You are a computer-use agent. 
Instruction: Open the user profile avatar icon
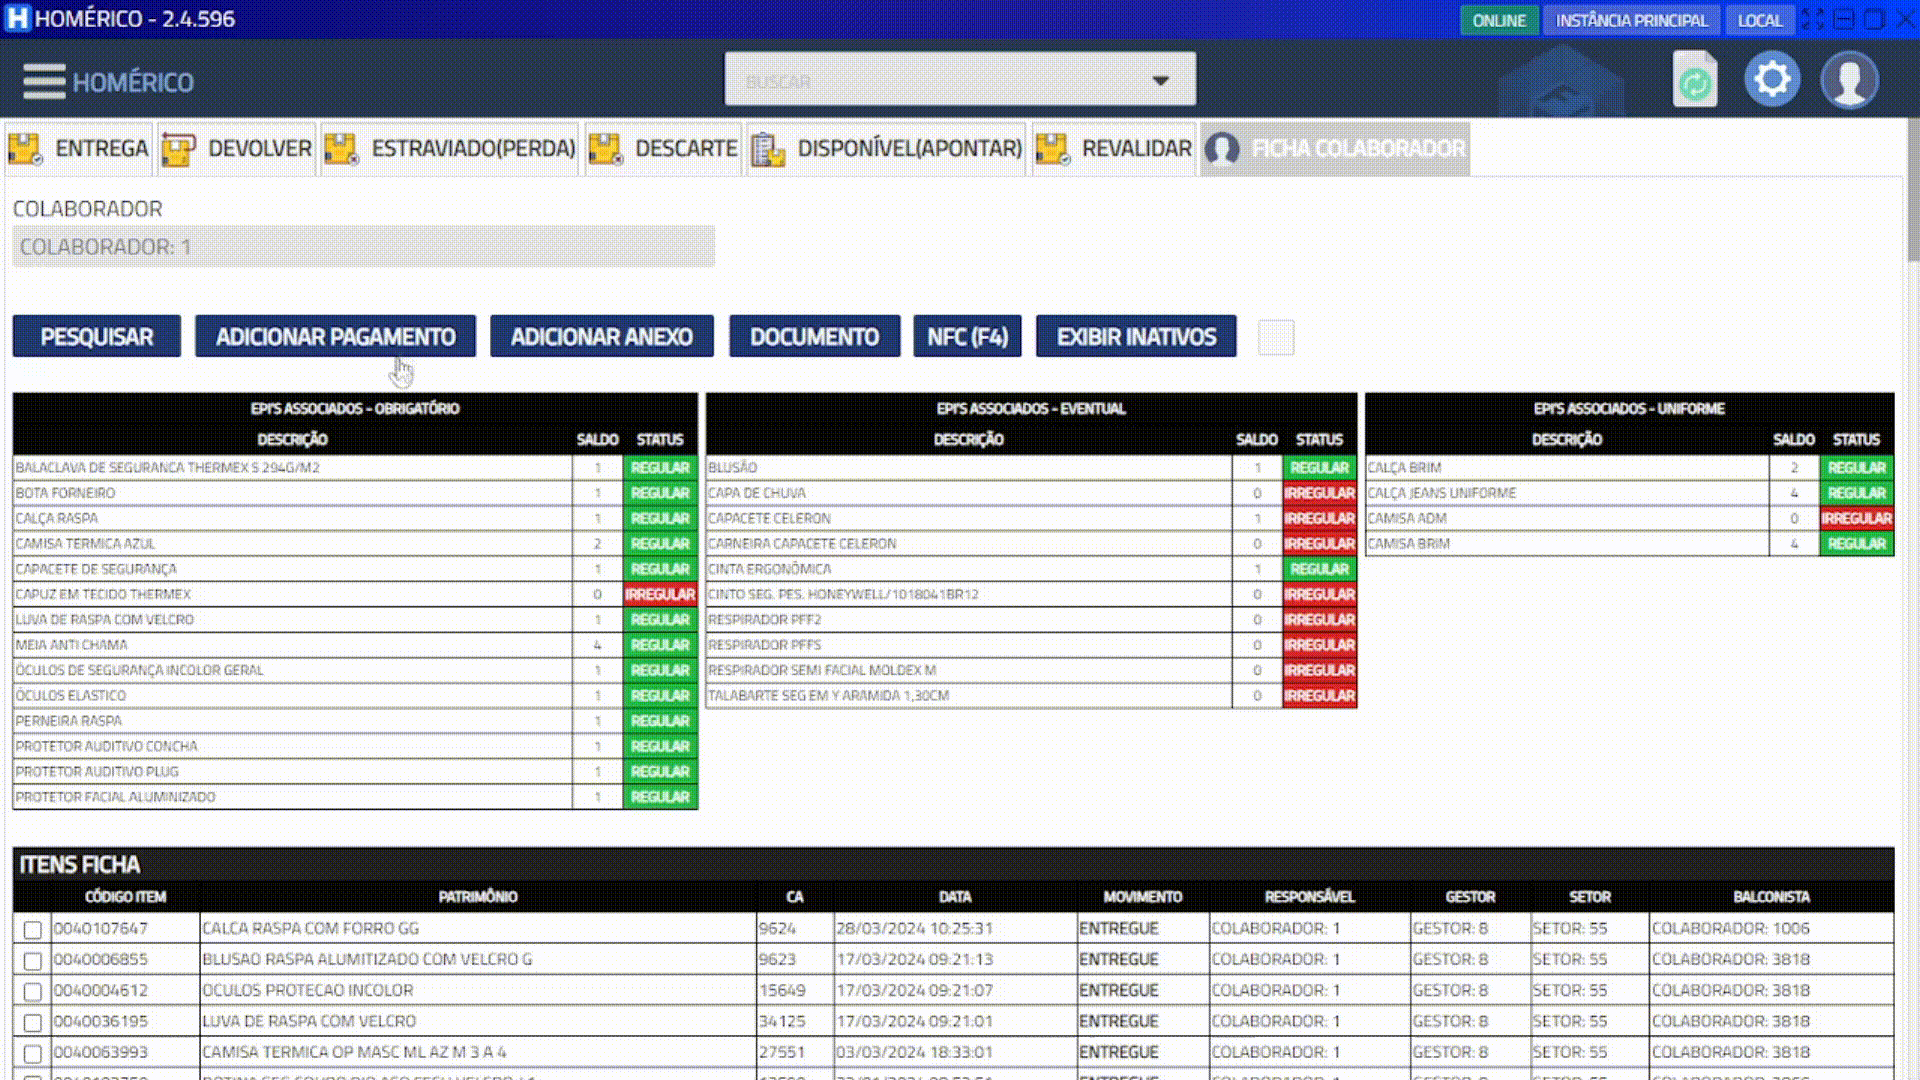[x=1849, y=80]
